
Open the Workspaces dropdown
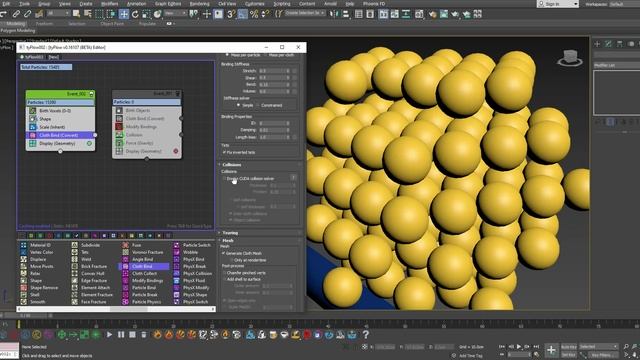(624, 4)
